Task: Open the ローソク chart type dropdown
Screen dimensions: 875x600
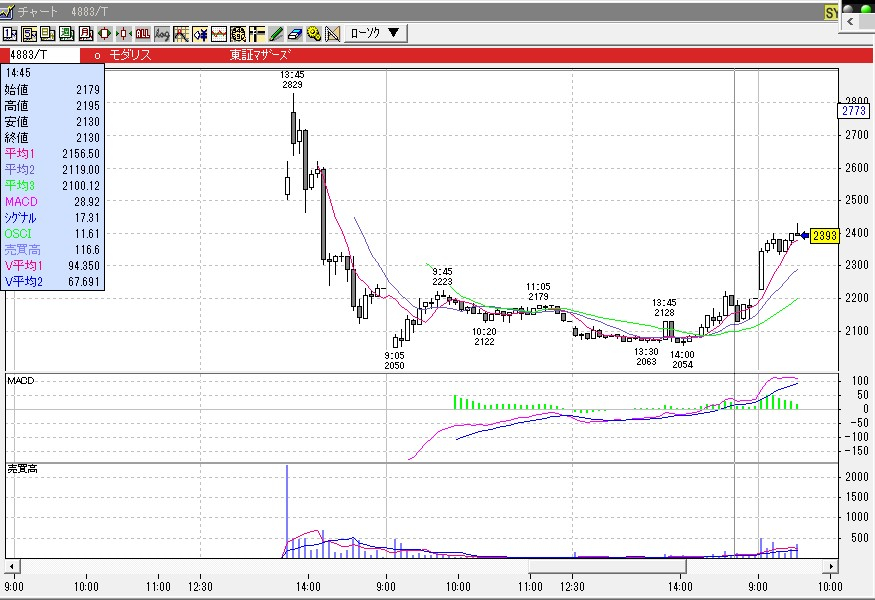Action: pos(376,33)
